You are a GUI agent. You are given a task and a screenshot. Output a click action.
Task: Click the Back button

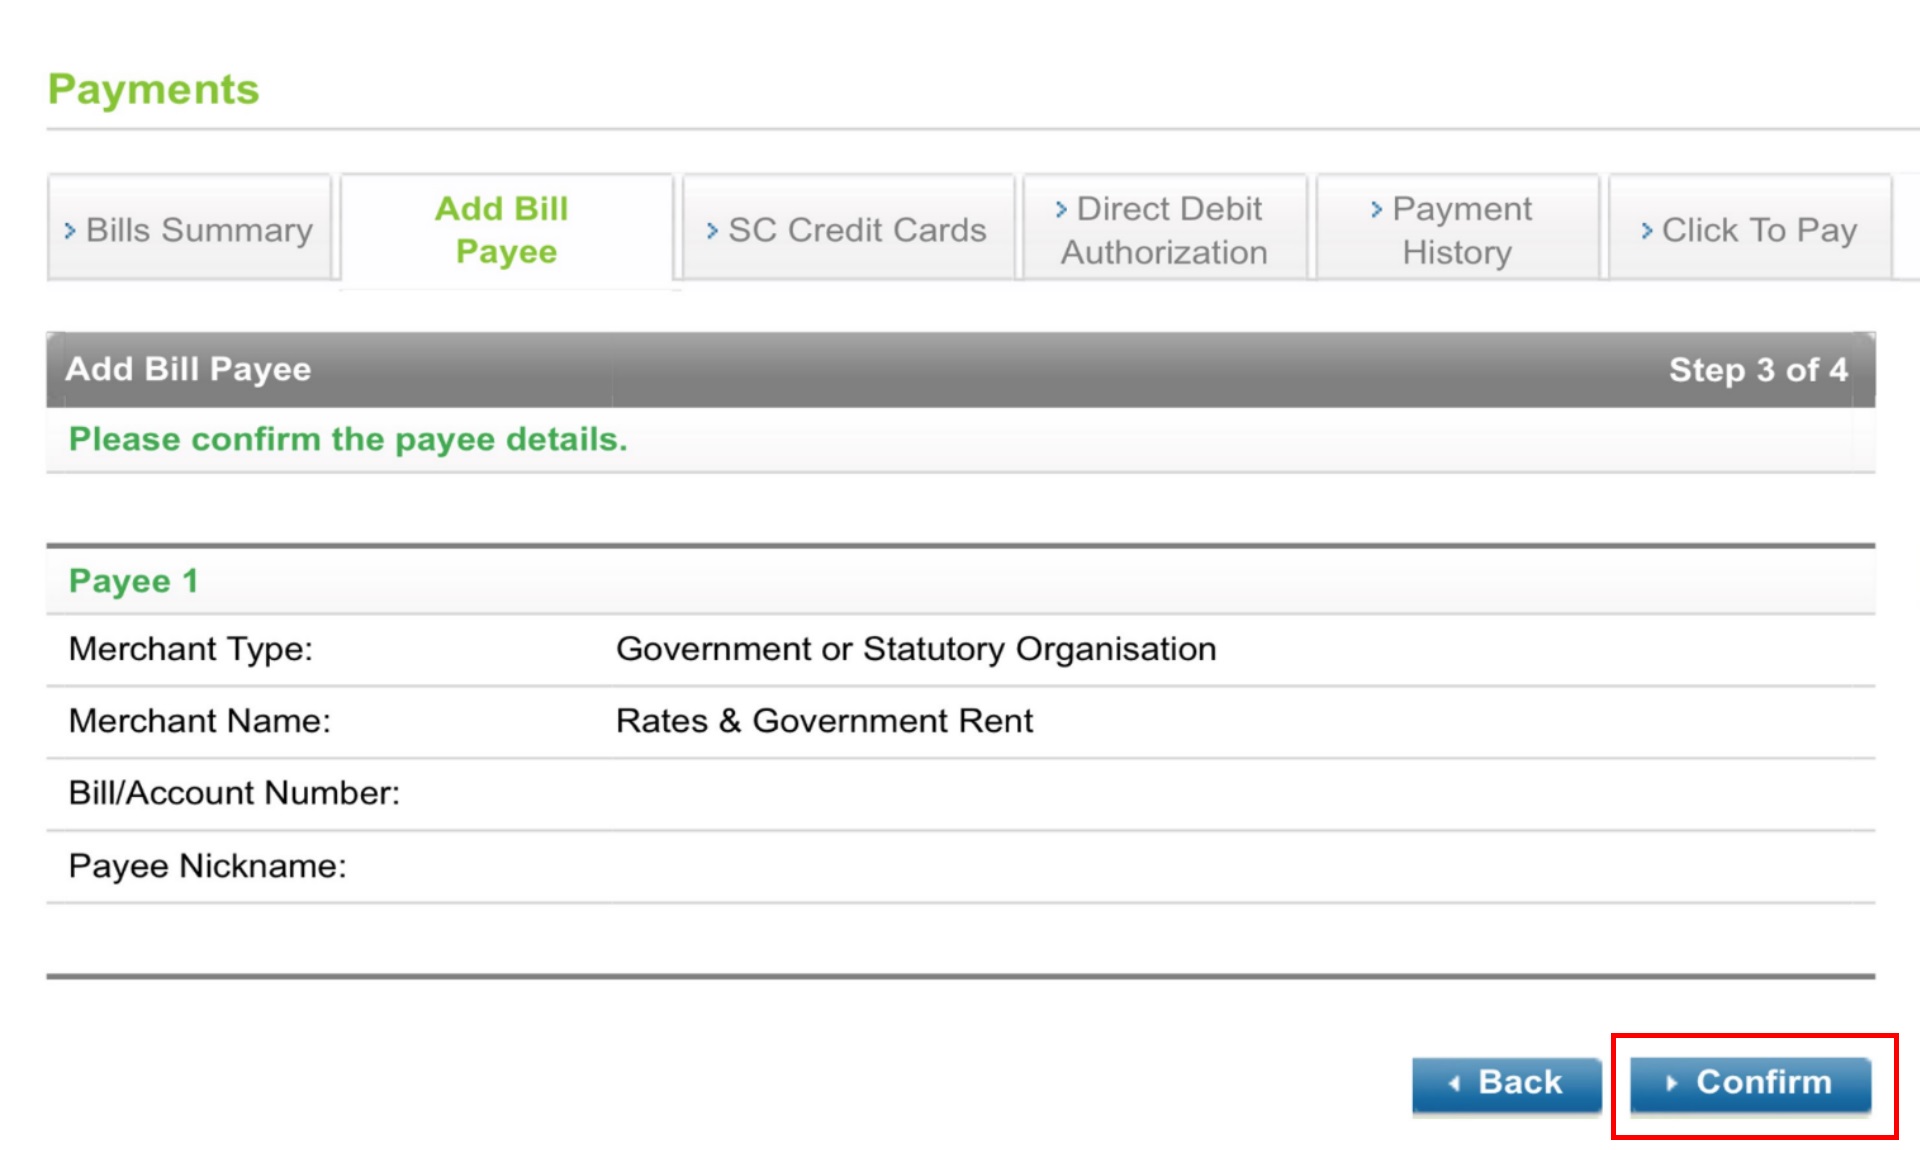pyautogui.click(x=1506, y=1082)
